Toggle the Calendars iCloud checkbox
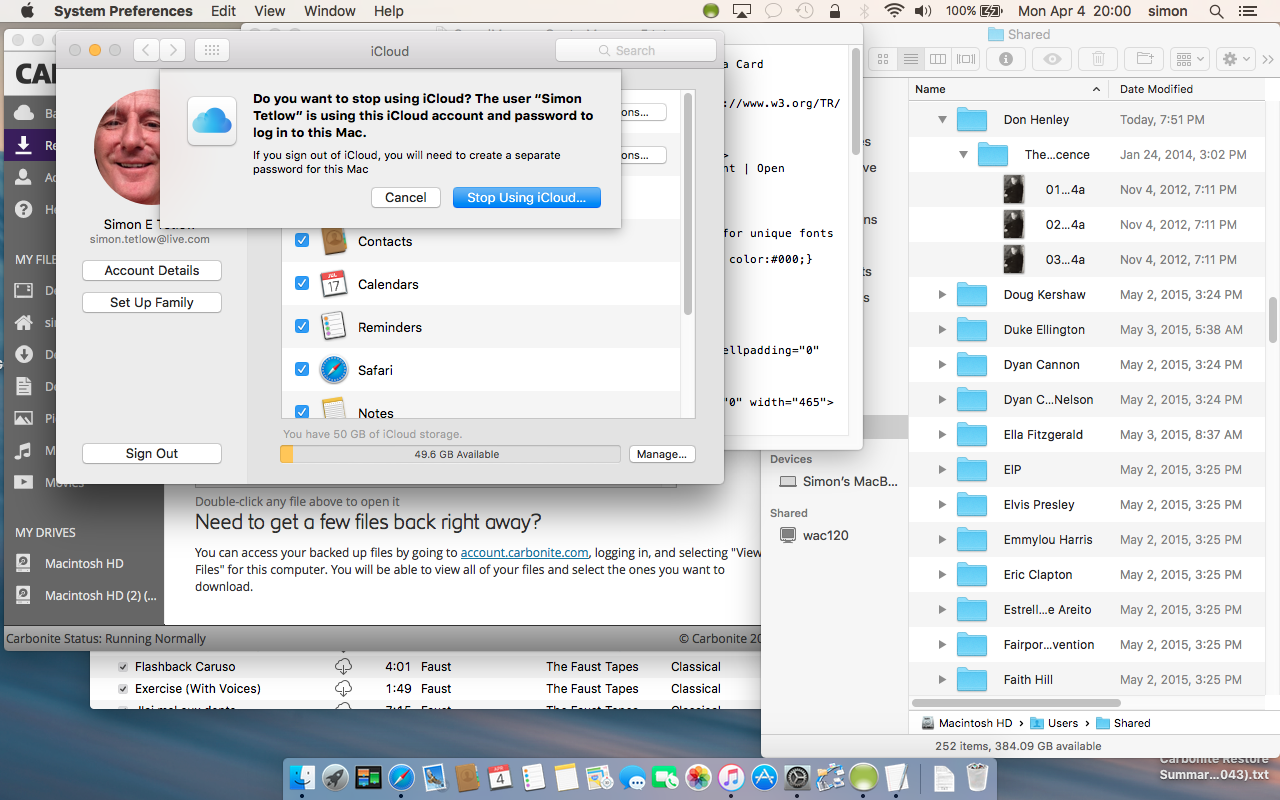 [x=302, y=284]
